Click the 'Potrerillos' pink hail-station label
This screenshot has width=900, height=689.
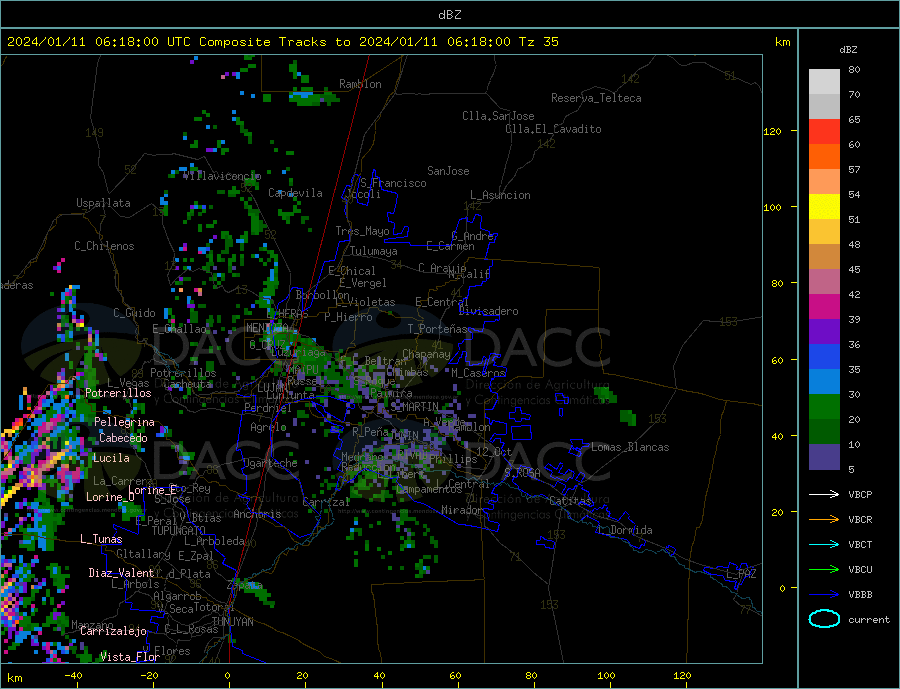118,393
